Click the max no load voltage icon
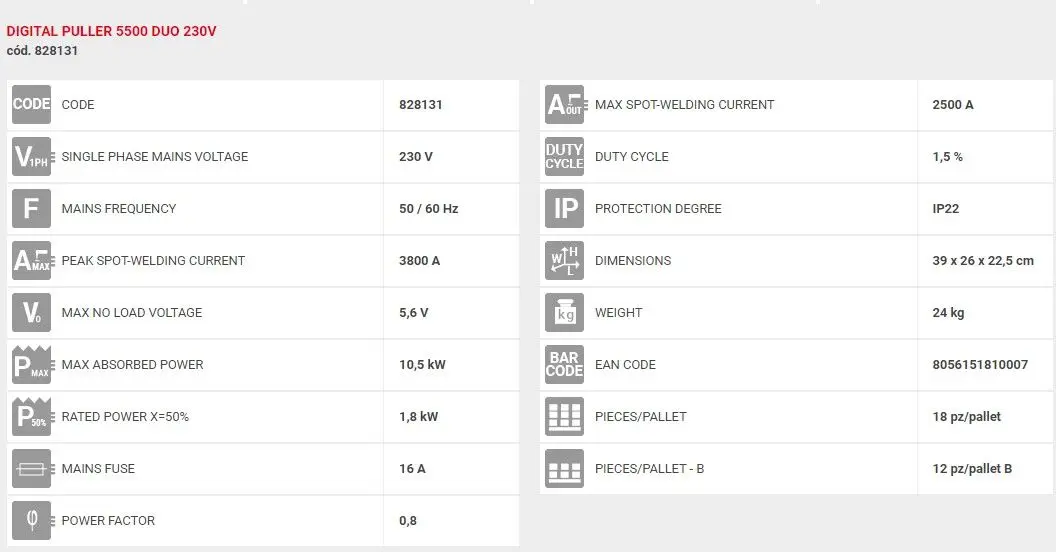The image size is (1056, 552). tap(31, 313)
